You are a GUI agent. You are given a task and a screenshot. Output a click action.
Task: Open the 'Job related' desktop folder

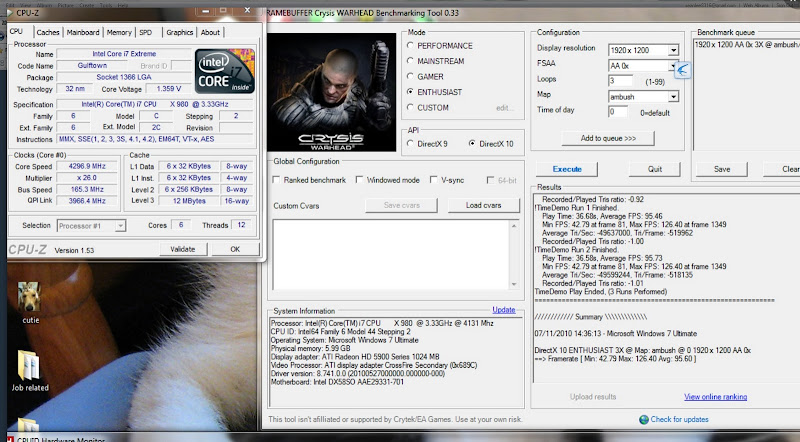click(x=30, y=367)
